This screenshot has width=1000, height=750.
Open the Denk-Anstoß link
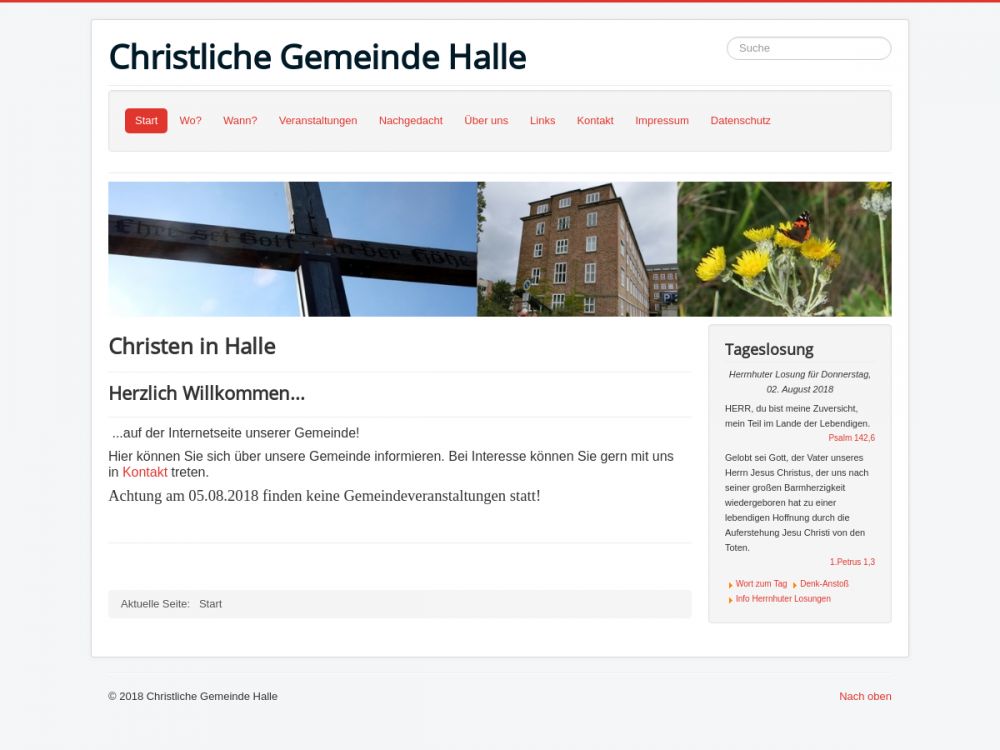click(824, 584)
